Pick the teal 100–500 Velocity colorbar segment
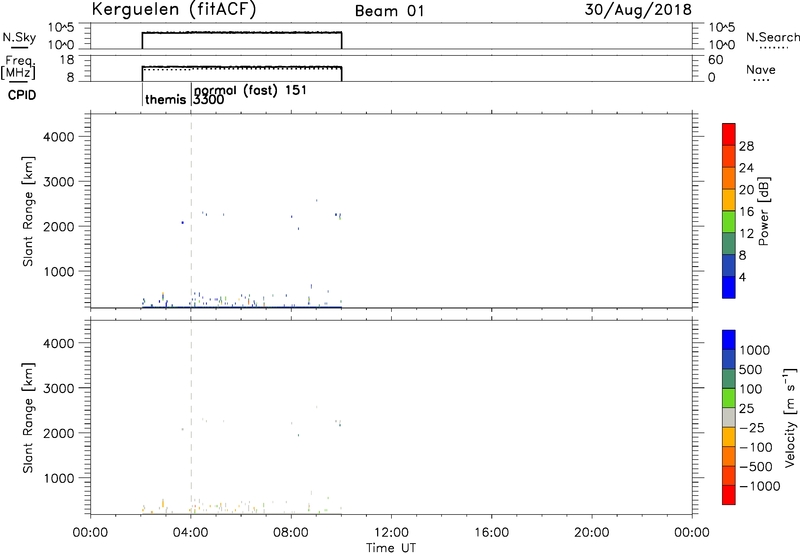Screen dimensions: 800x554 coord(729,379)
